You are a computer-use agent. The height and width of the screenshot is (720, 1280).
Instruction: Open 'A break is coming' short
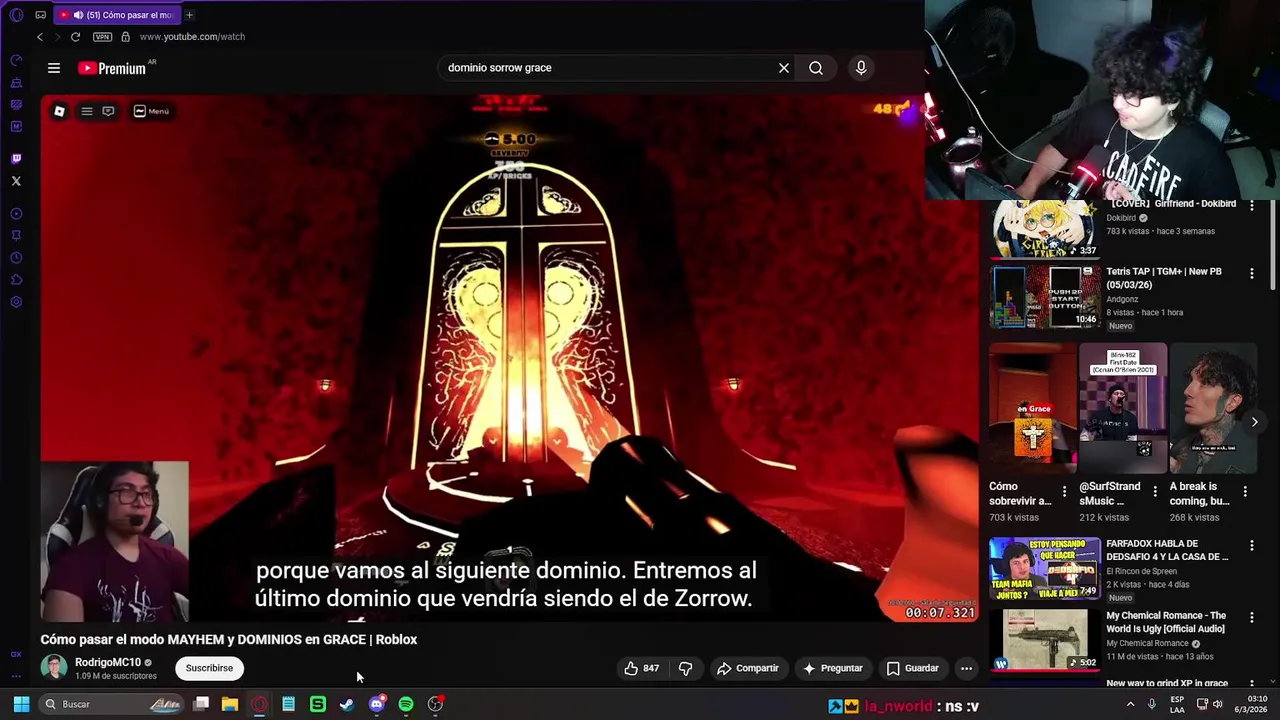(1213, 408)
